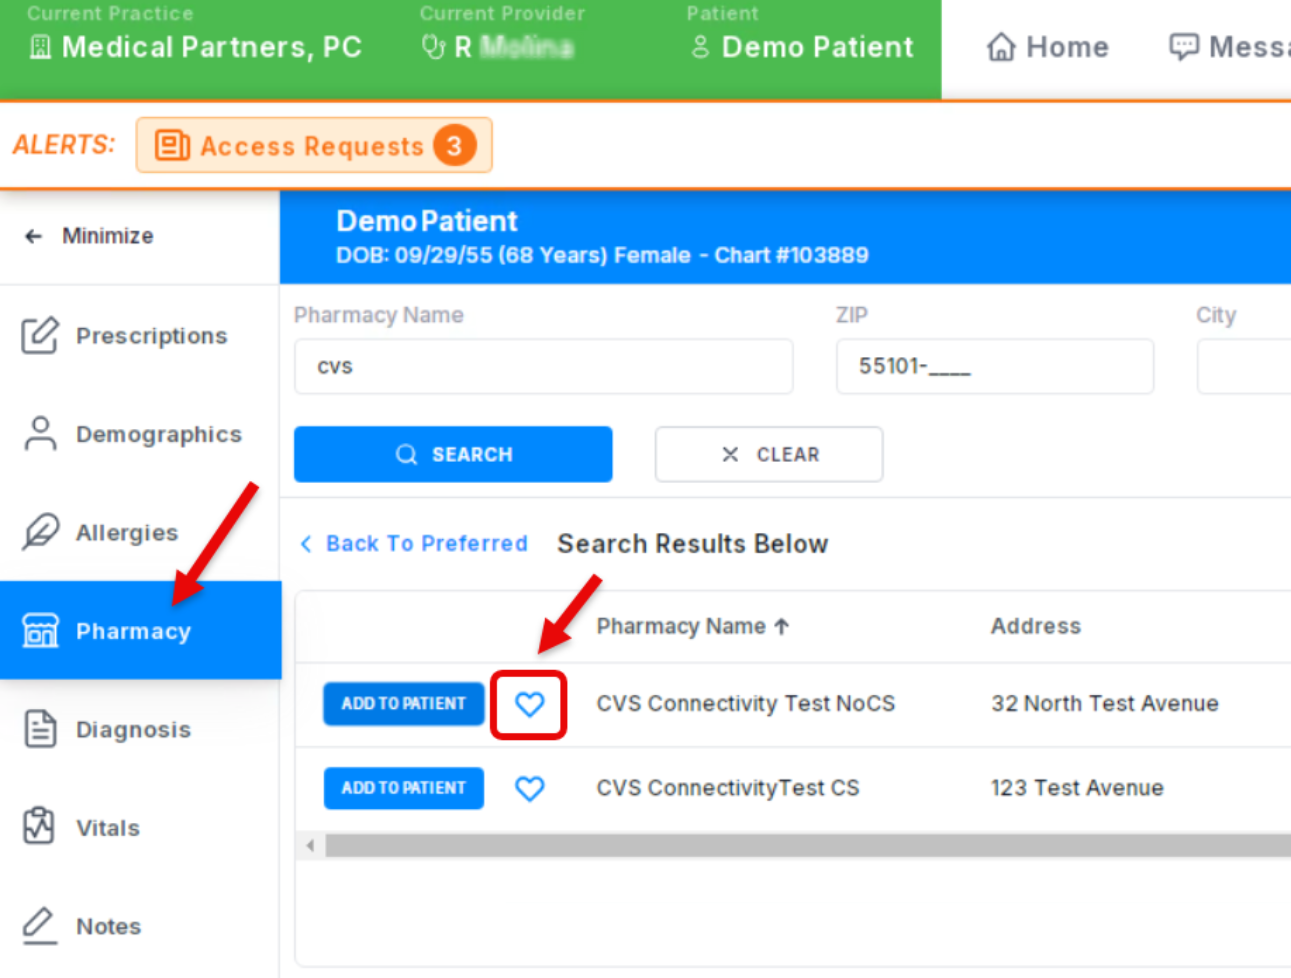Click the magnifier icon in SEARCH button
The width and height of the screenshot is (1291, 978).
tap(406, 454)
